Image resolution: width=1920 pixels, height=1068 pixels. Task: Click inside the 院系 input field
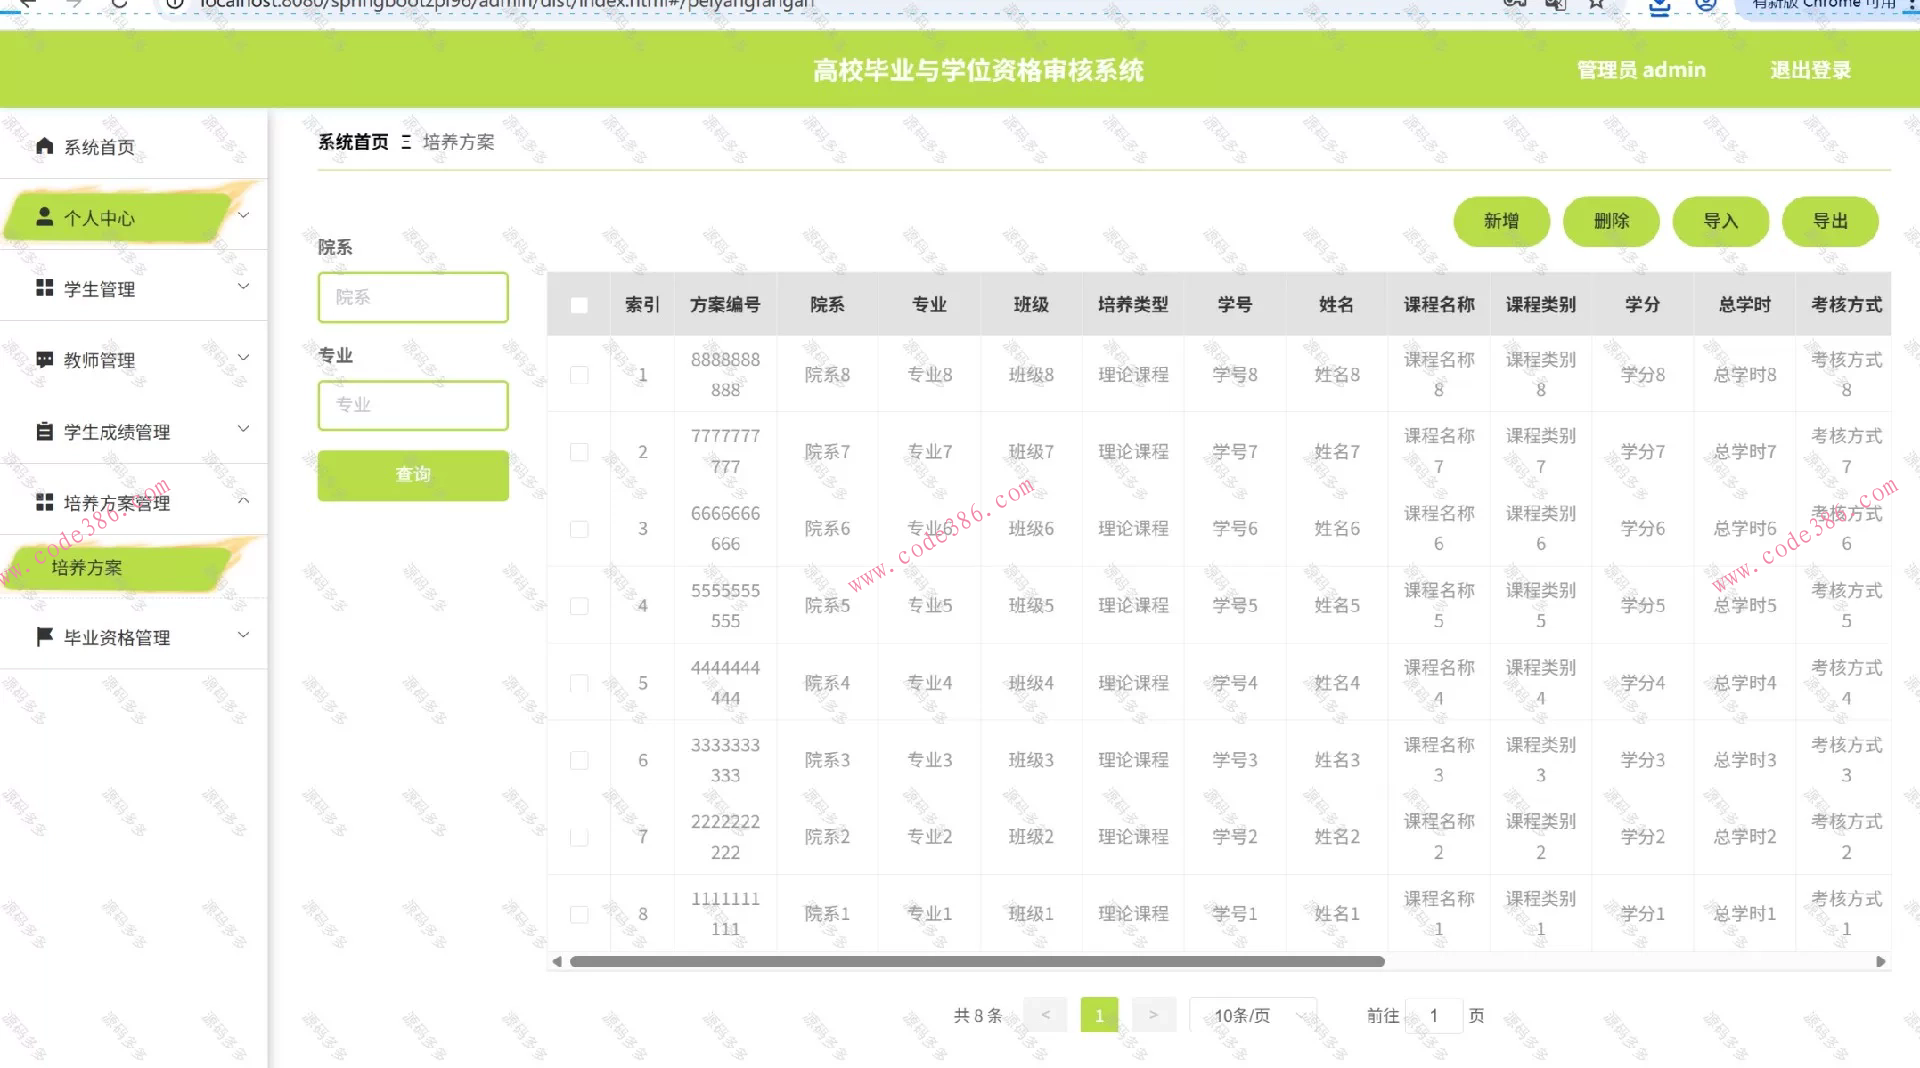(412, 297)
